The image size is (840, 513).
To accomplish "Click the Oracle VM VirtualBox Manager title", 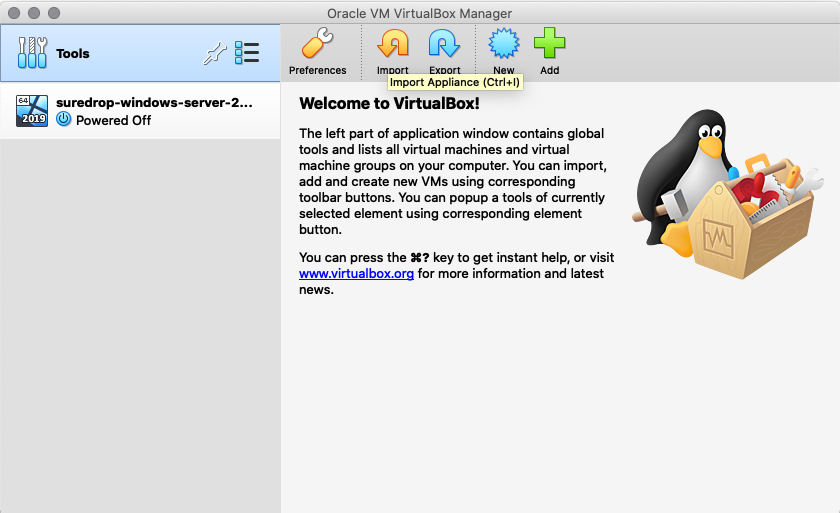I will pyautogui.click(x=419, y=13).
